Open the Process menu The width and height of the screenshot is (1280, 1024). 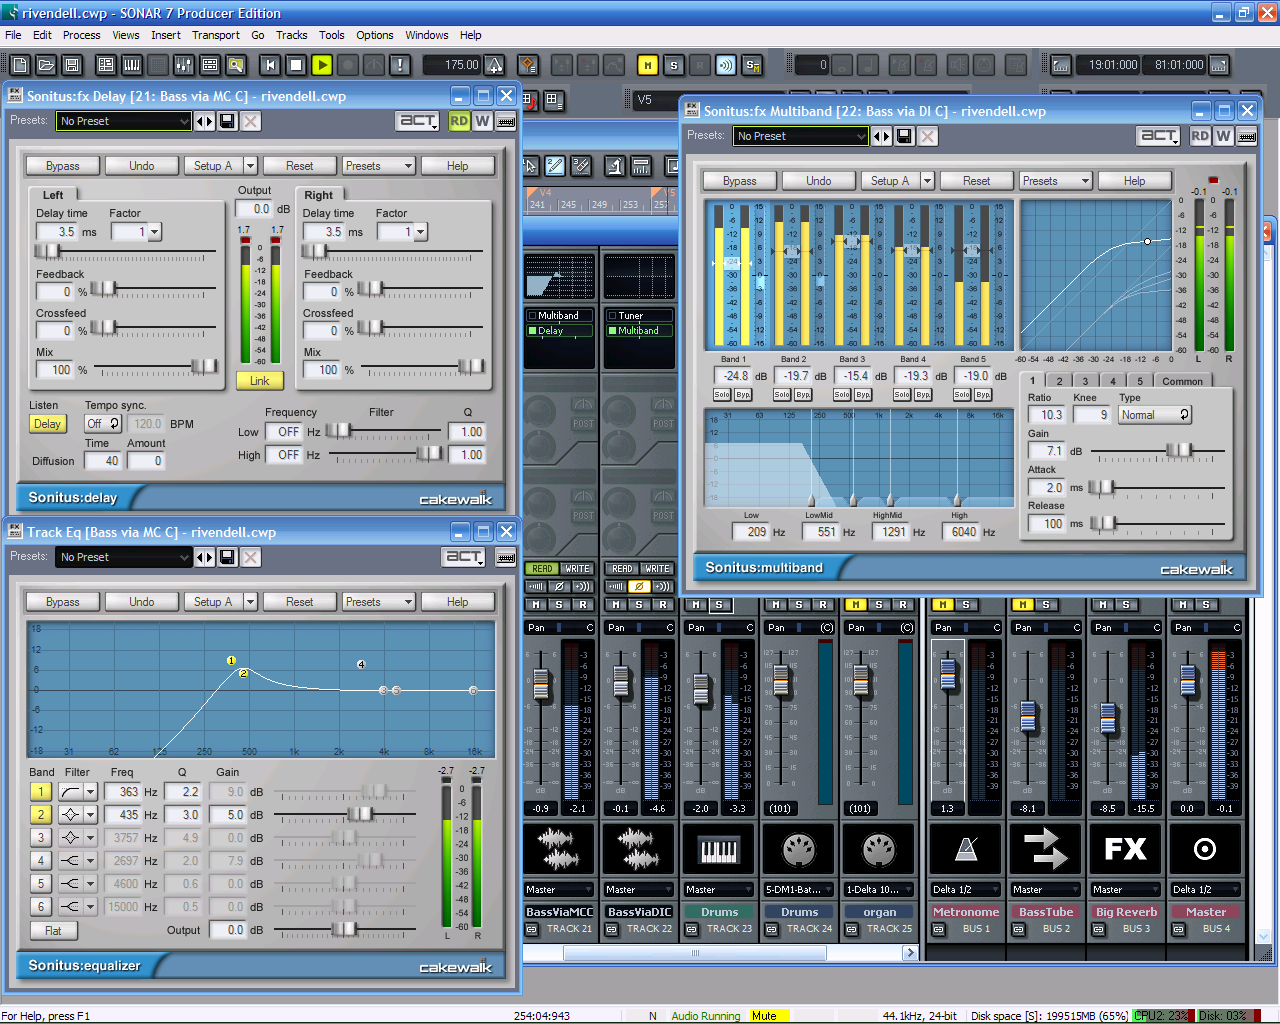click(x=81, y=35)
